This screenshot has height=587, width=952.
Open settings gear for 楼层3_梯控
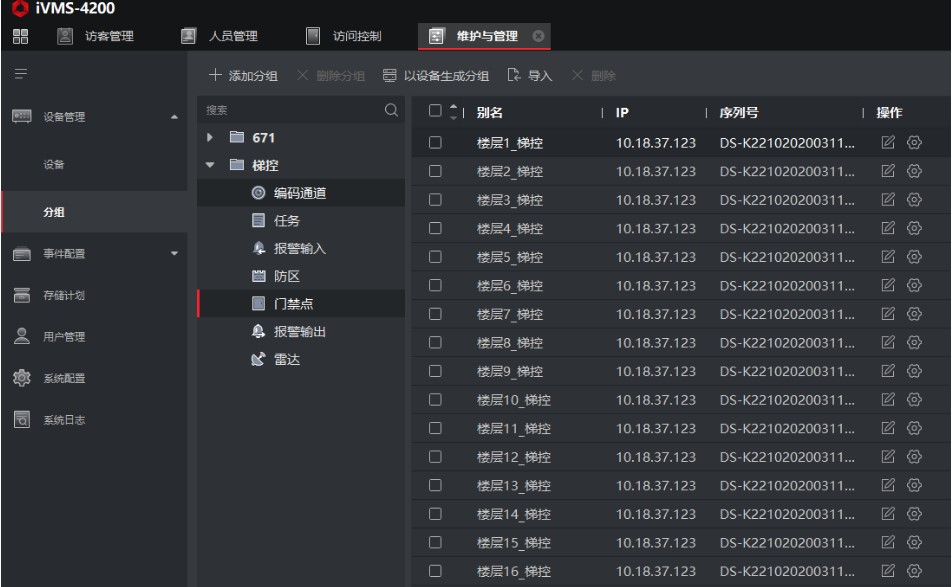click(x=914, y=200)
